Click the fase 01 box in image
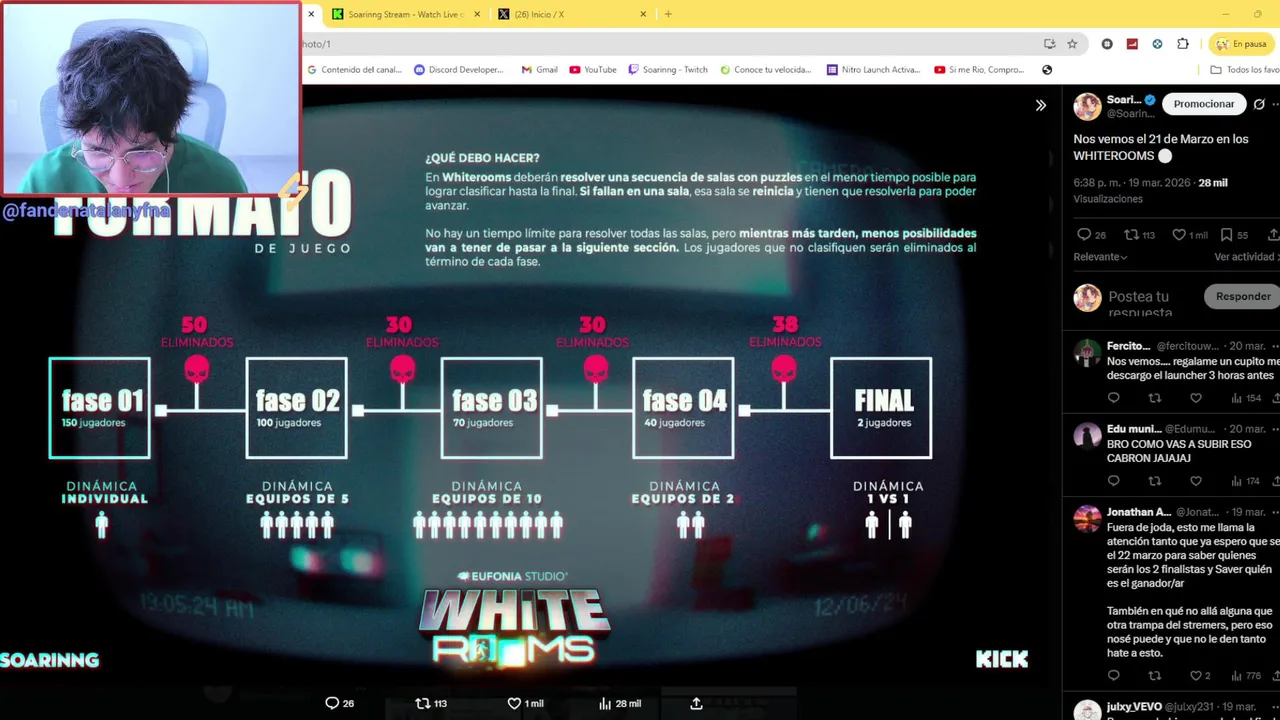The width and height of the screenshot is (1280, 720). click(x=100, y=408)
